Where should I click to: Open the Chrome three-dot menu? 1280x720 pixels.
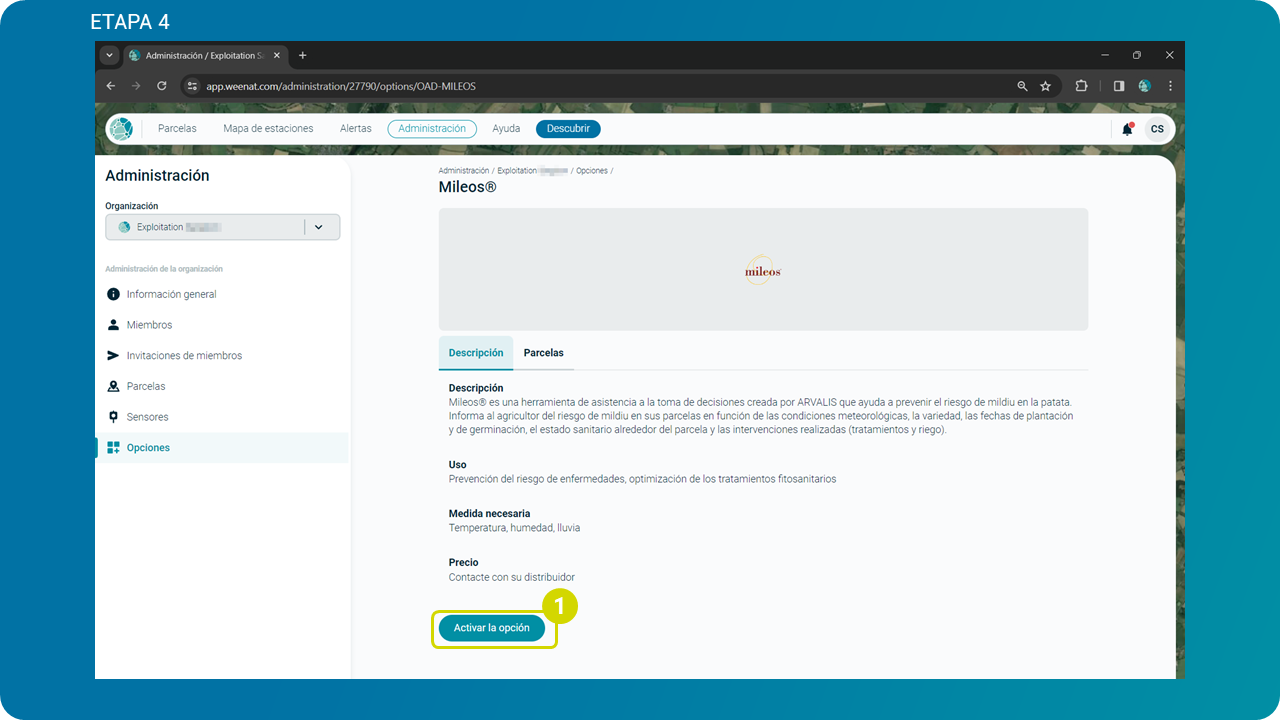[1169, 86]
